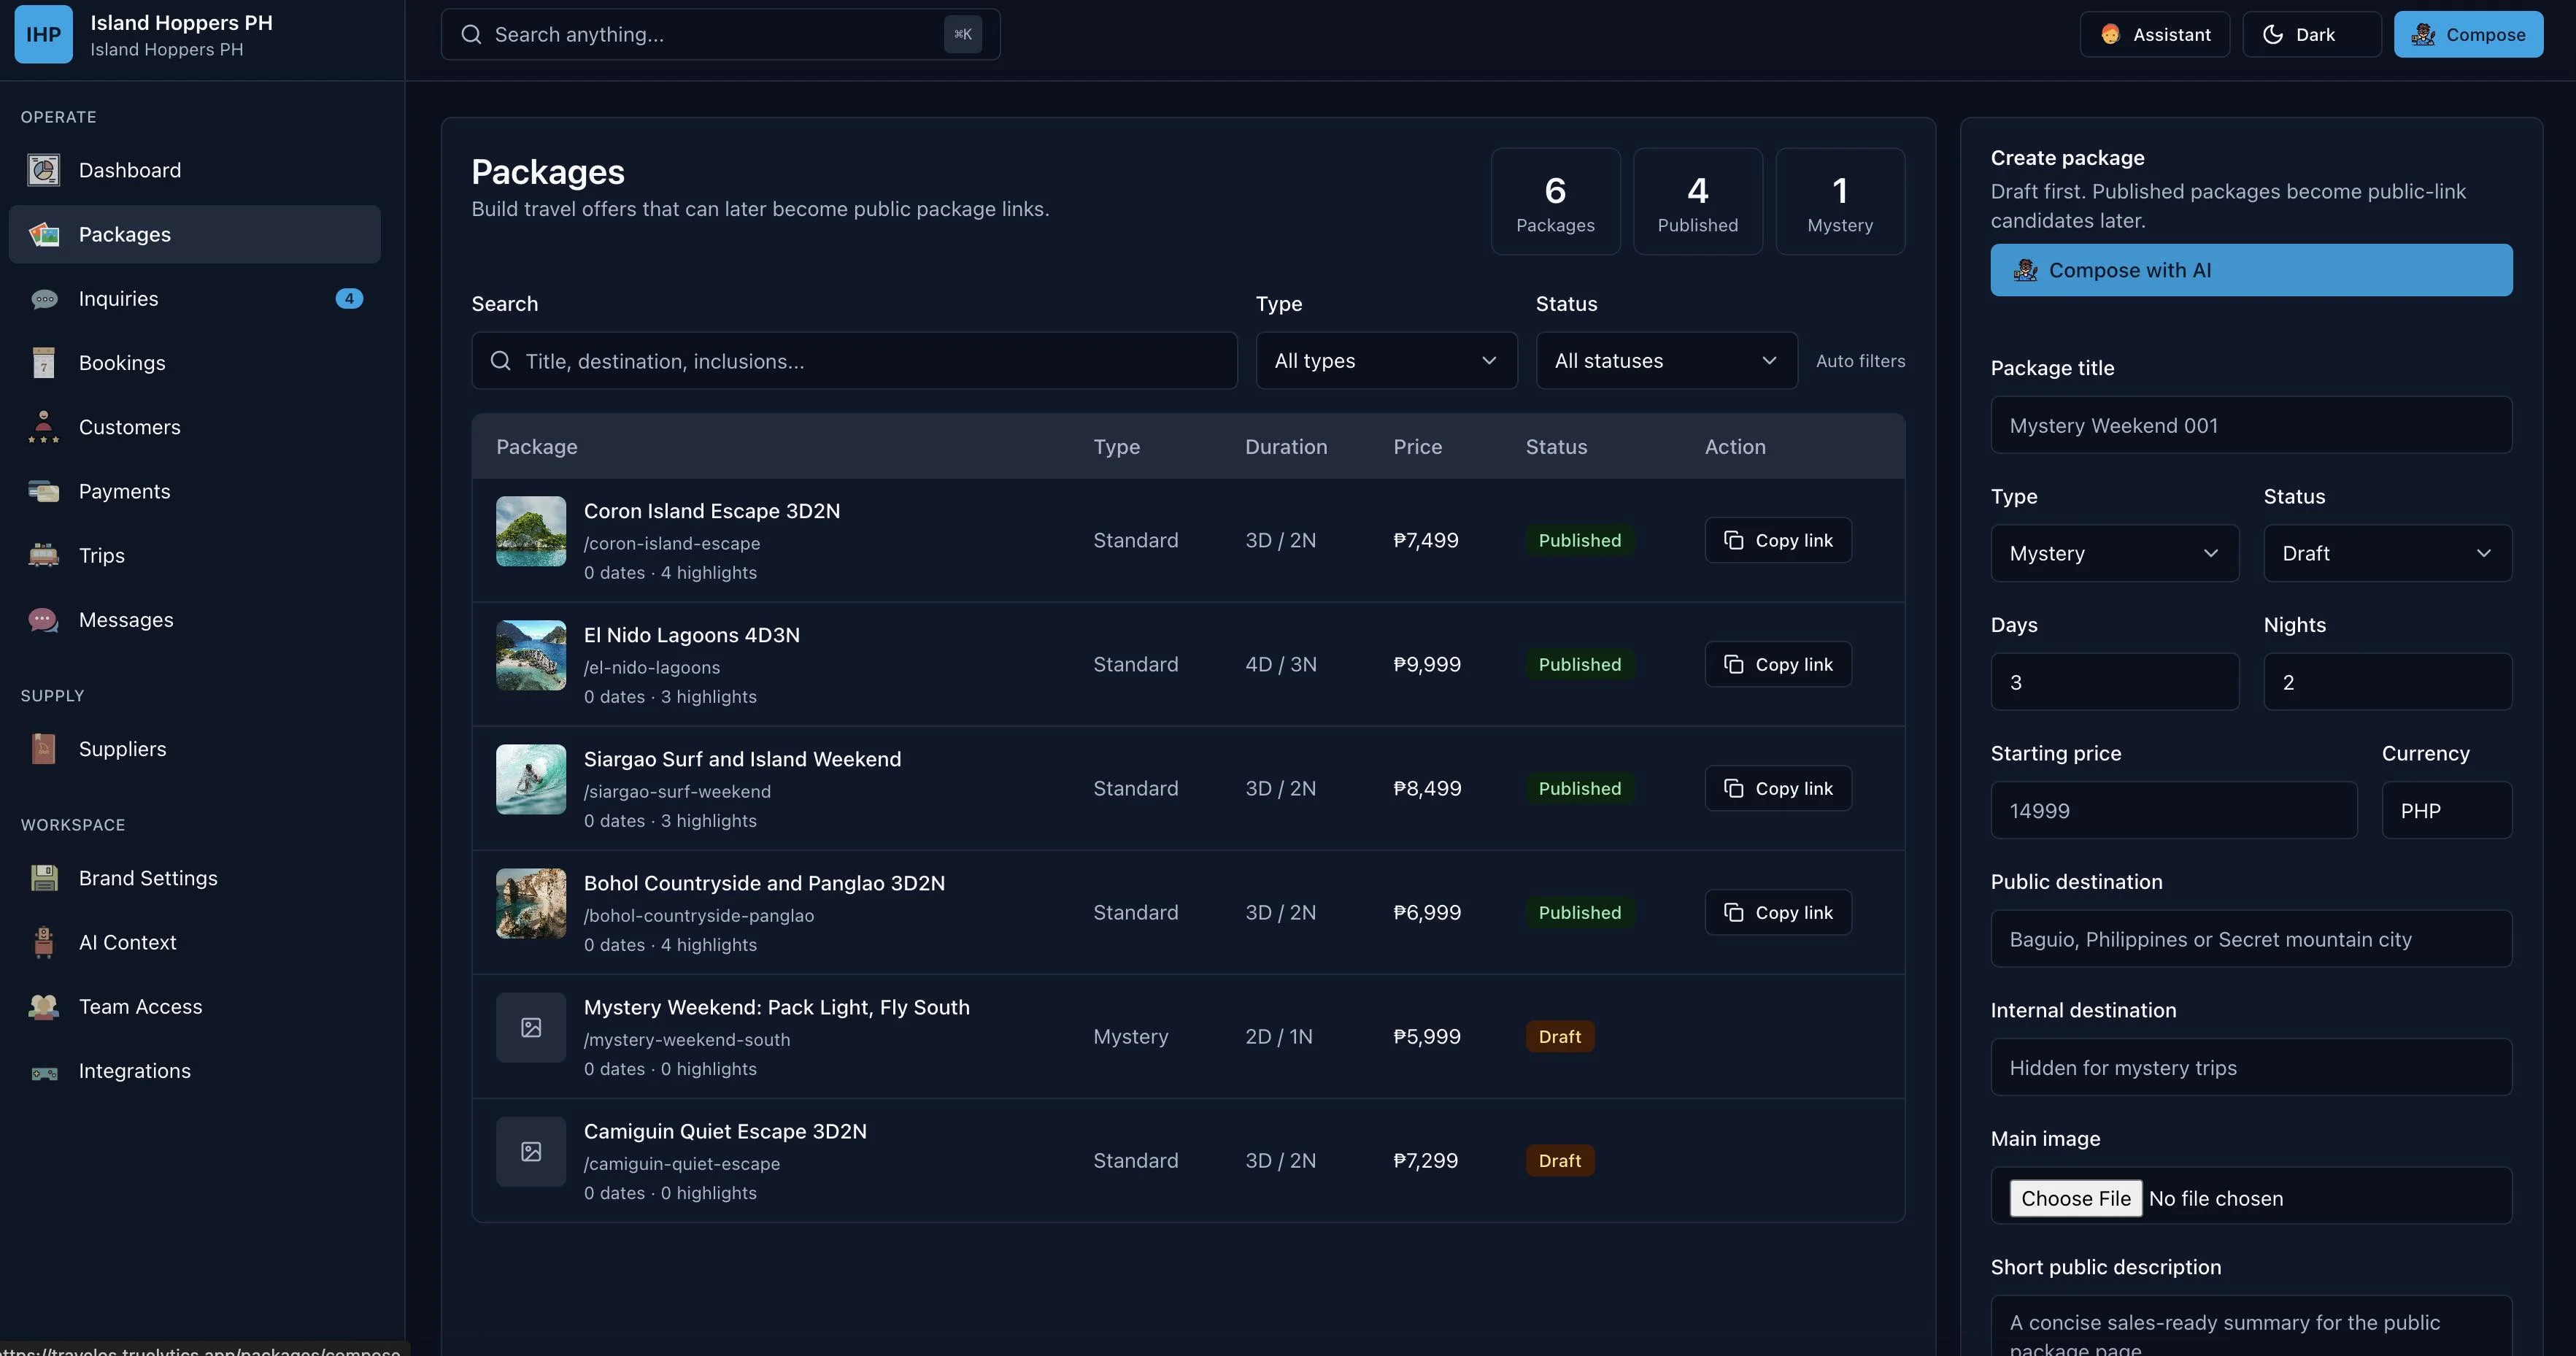The image size is (2576, 1356).
Task: Click the IHP workspace logo
Action: tap(43, 34)
